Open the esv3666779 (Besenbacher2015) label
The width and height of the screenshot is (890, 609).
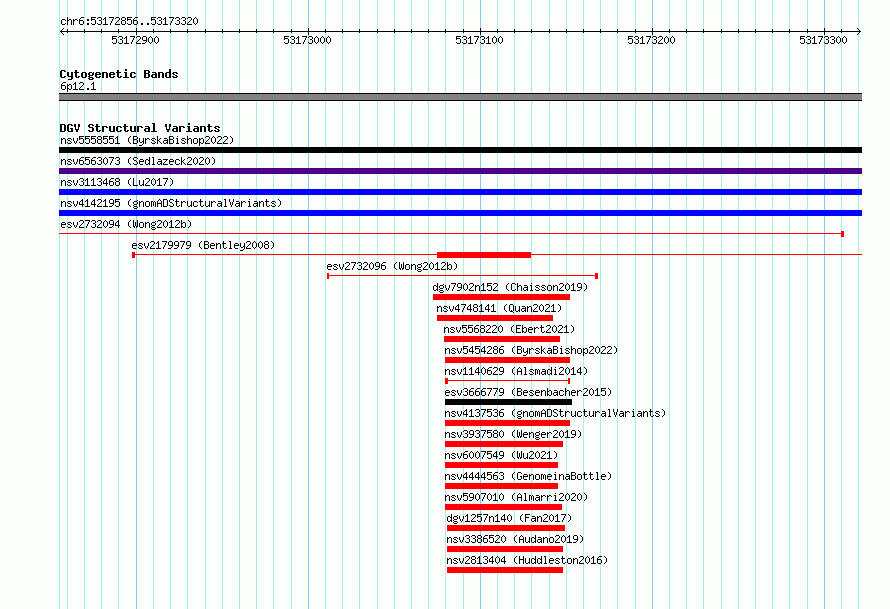click(528, 392)
